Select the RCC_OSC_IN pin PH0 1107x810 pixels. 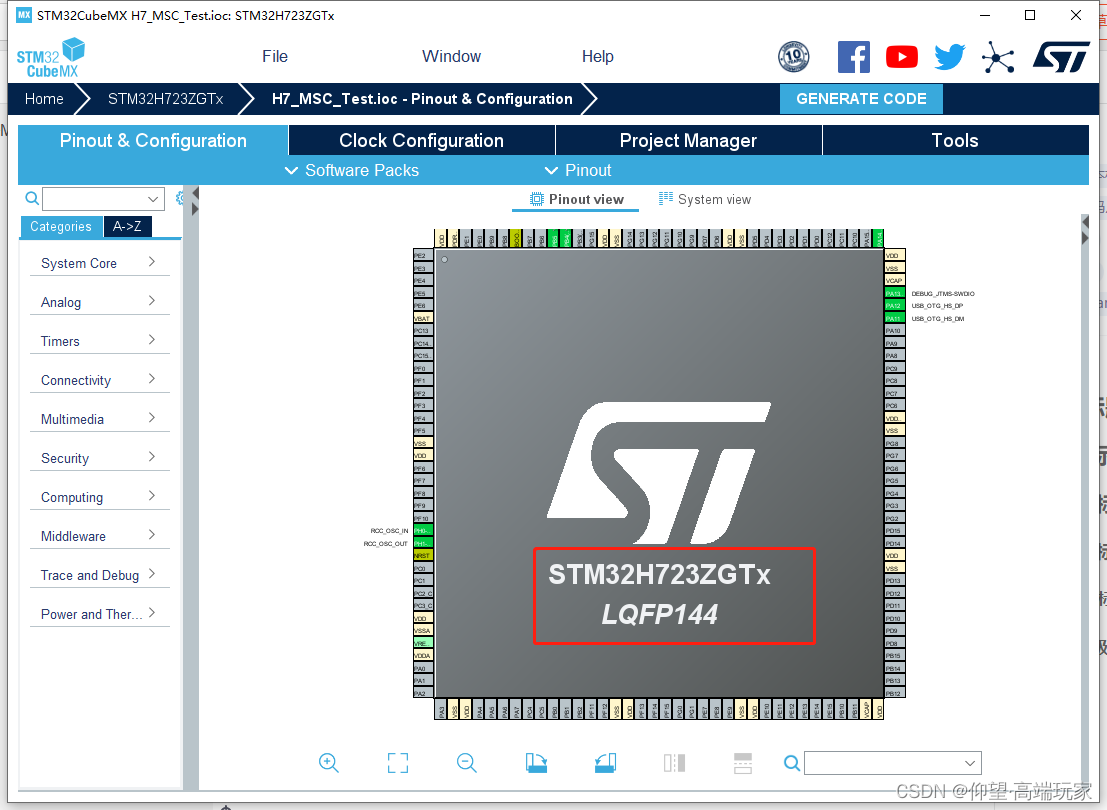(x=422, y=530)
